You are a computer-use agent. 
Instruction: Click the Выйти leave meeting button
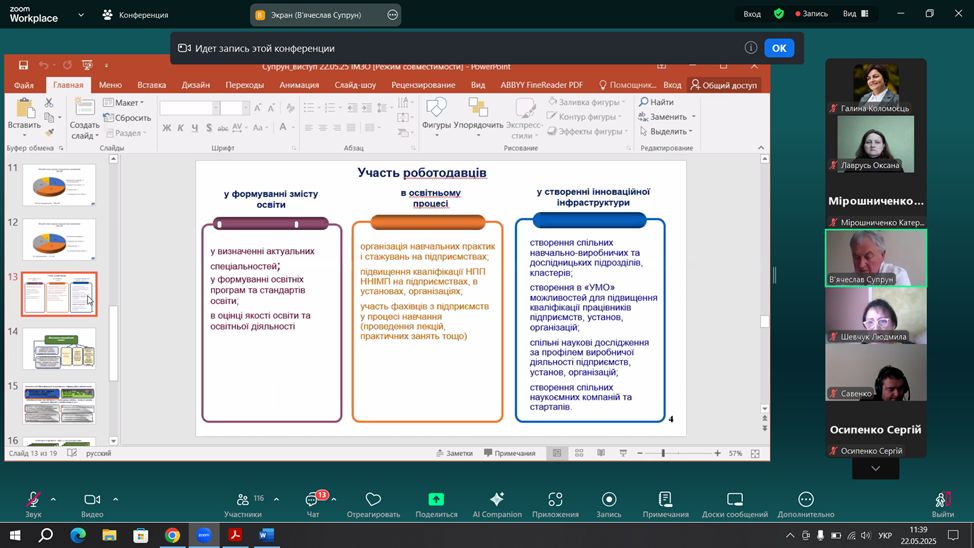942,501
